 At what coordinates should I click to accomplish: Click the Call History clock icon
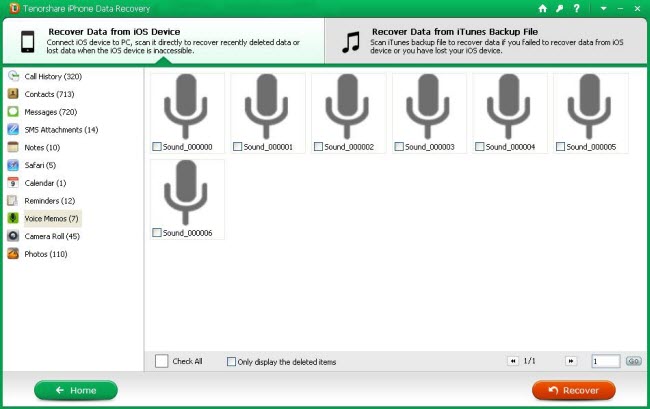click(13, 76)
